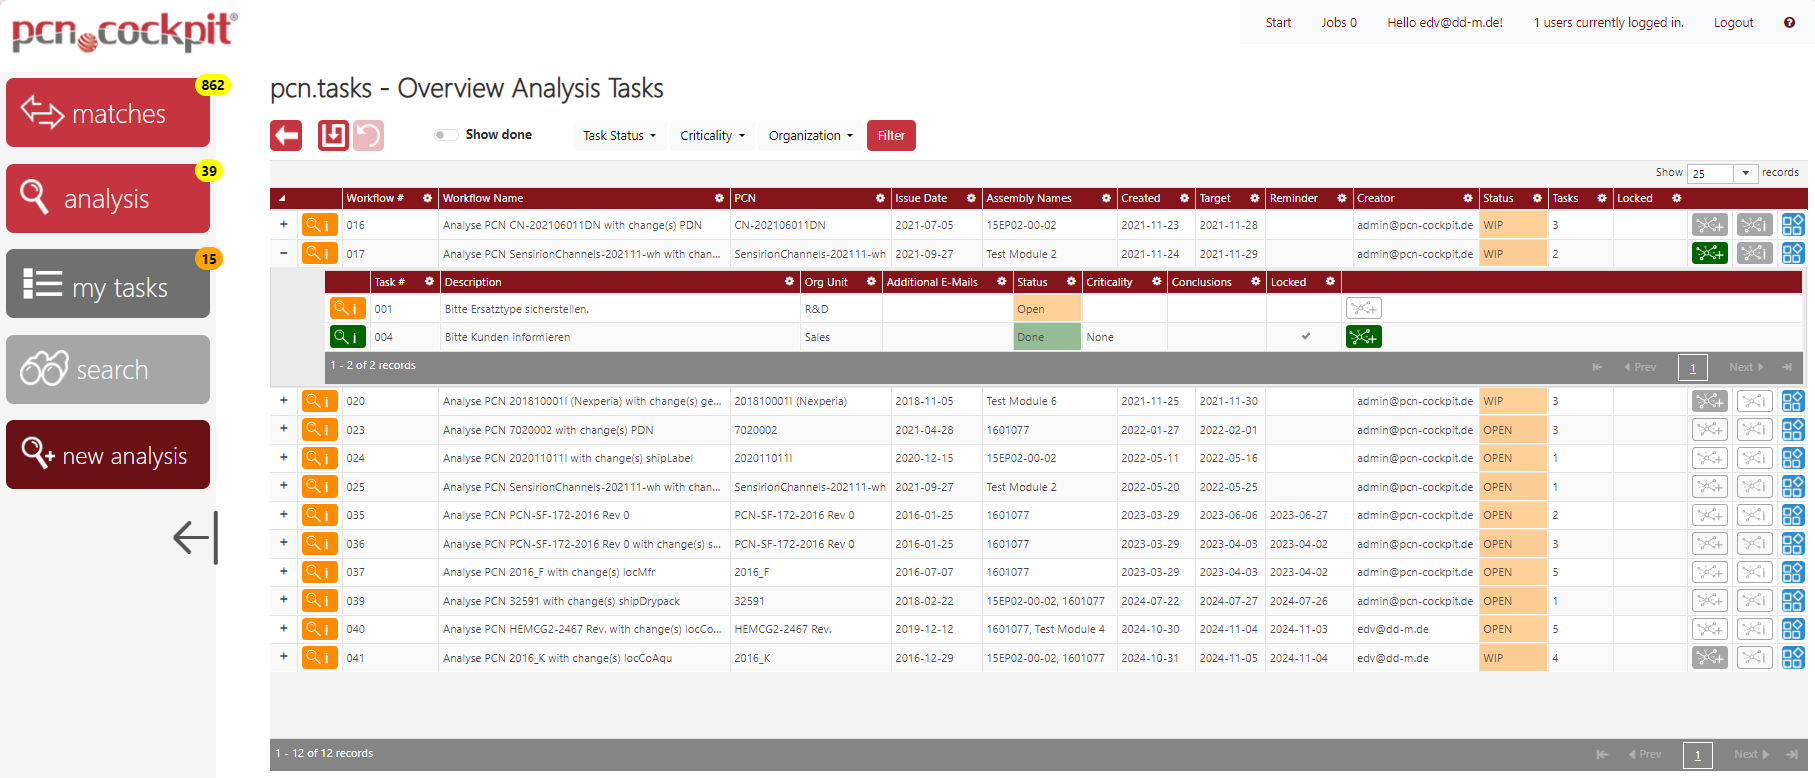Click blue widgets icon for workflow 017
Image resolution: width=1815 pixels, height=778 pixels.
click(1793, 253)
